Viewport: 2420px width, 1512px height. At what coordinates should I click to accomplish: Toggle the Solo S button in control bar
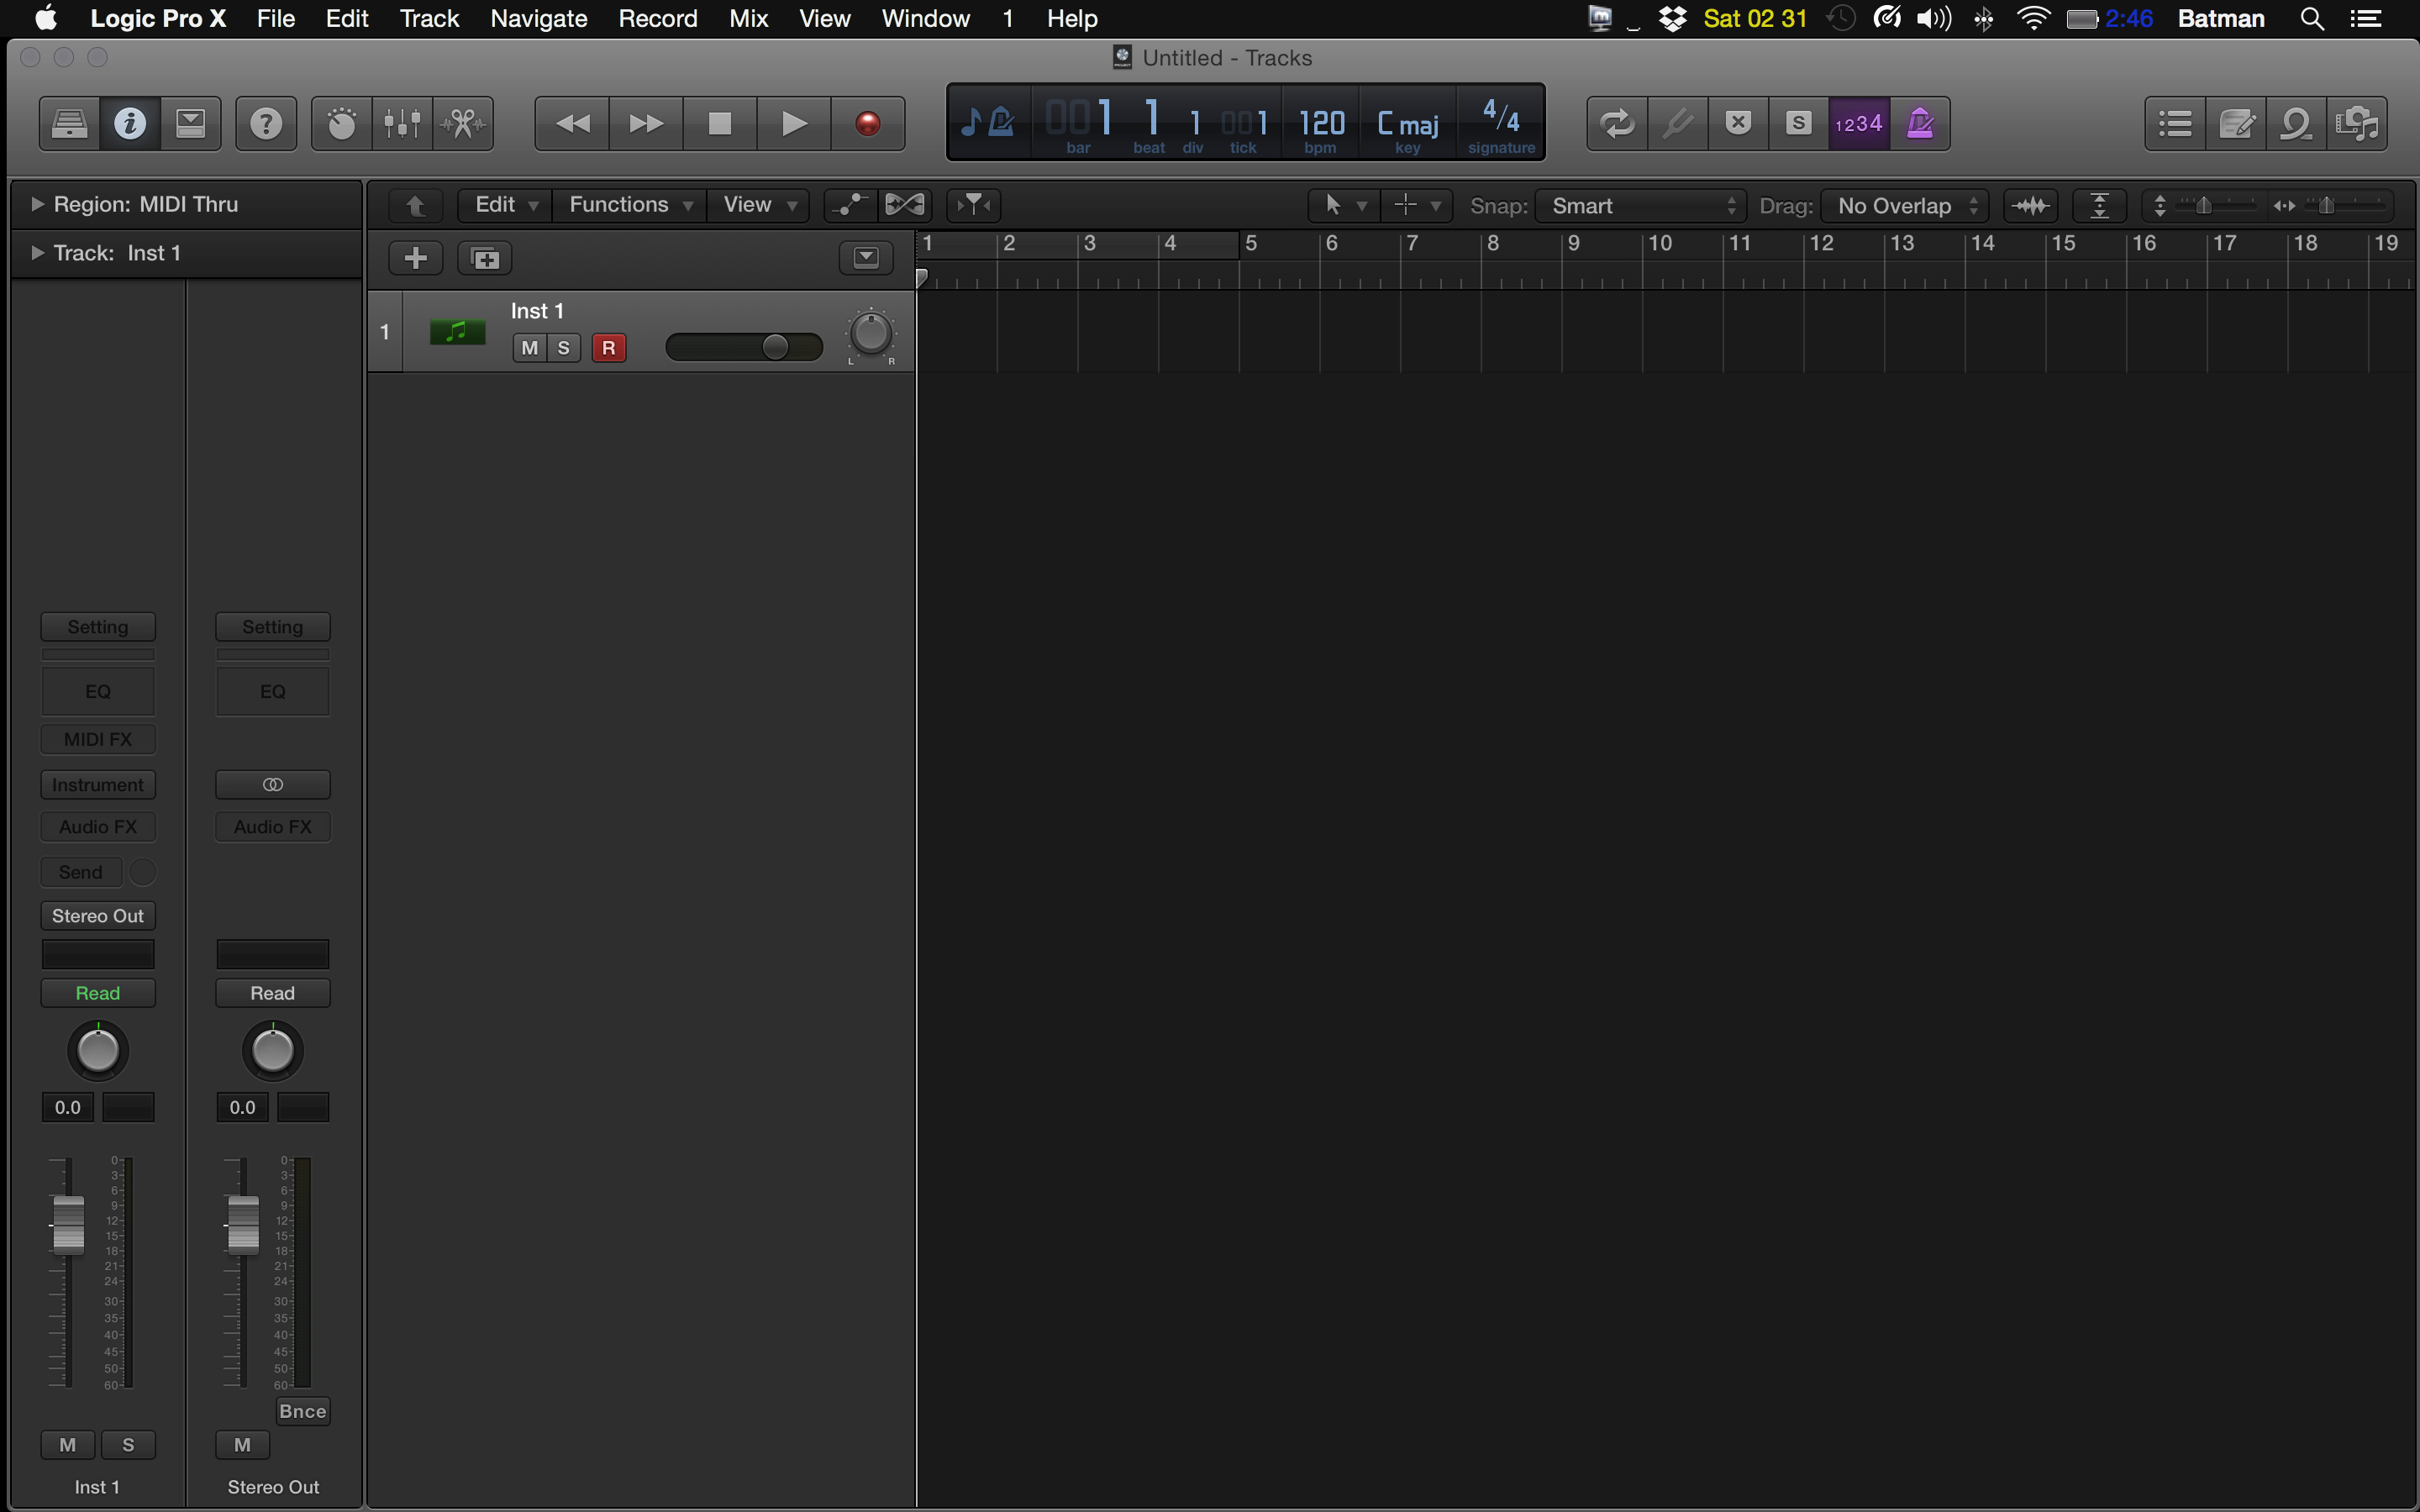pos(1799,124)
